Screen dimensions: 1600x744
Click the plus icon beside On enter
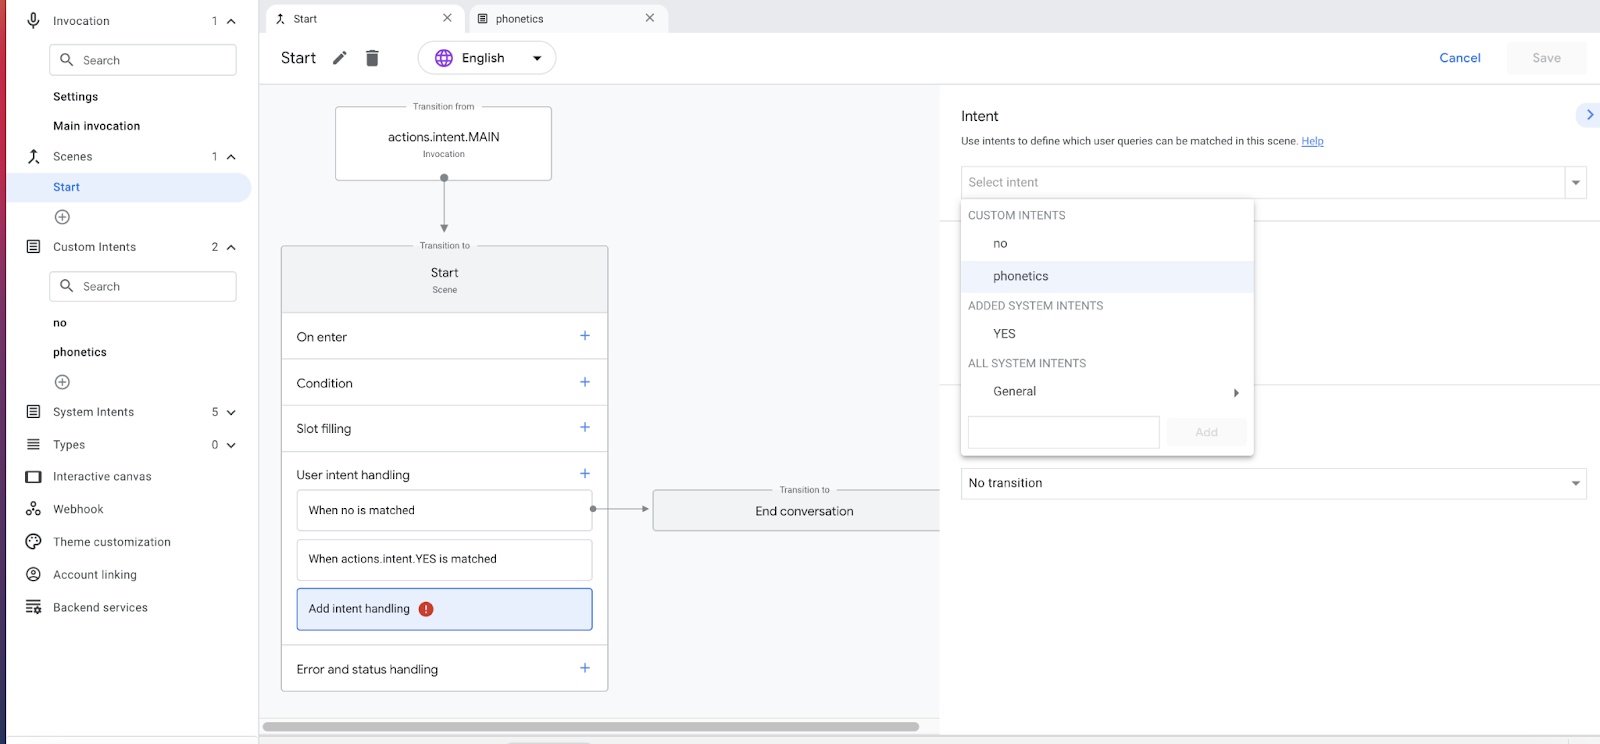pyautogui.click(x=585, y=336)
